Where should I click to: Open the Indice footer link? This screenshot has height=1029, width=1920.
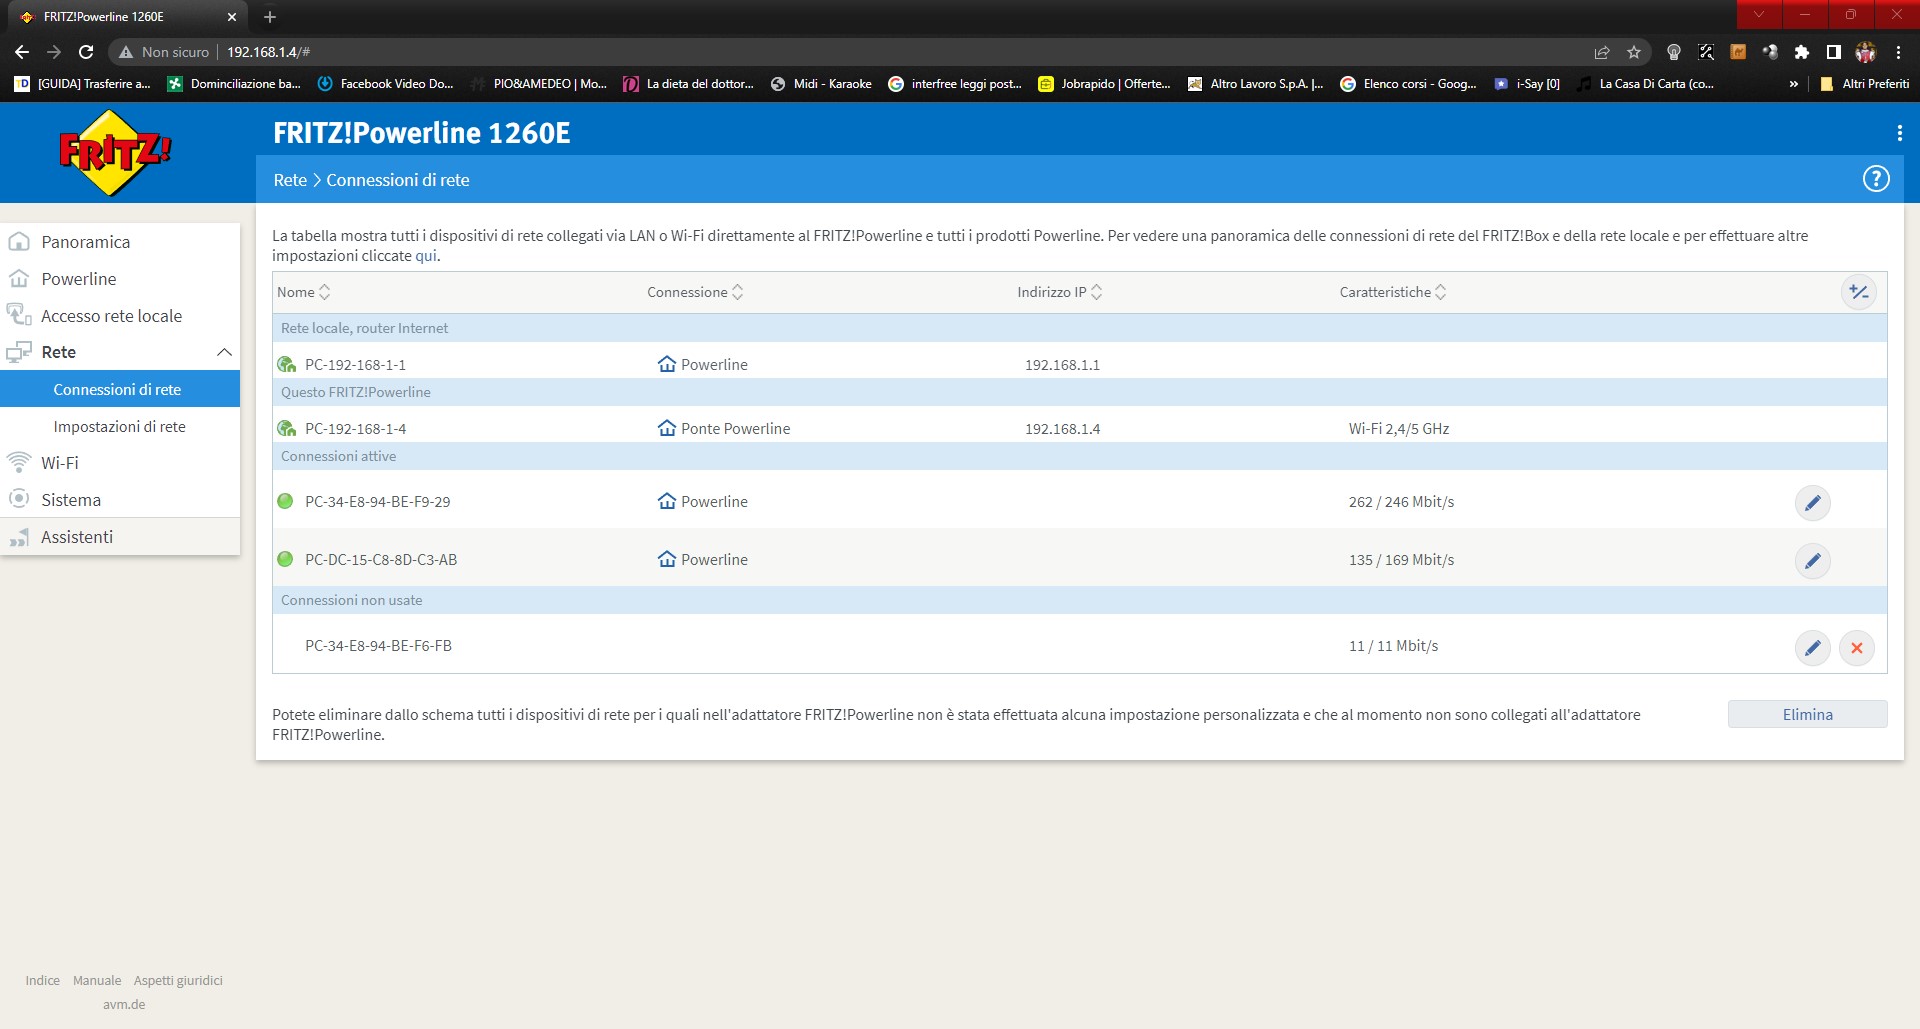click(43, 980)
